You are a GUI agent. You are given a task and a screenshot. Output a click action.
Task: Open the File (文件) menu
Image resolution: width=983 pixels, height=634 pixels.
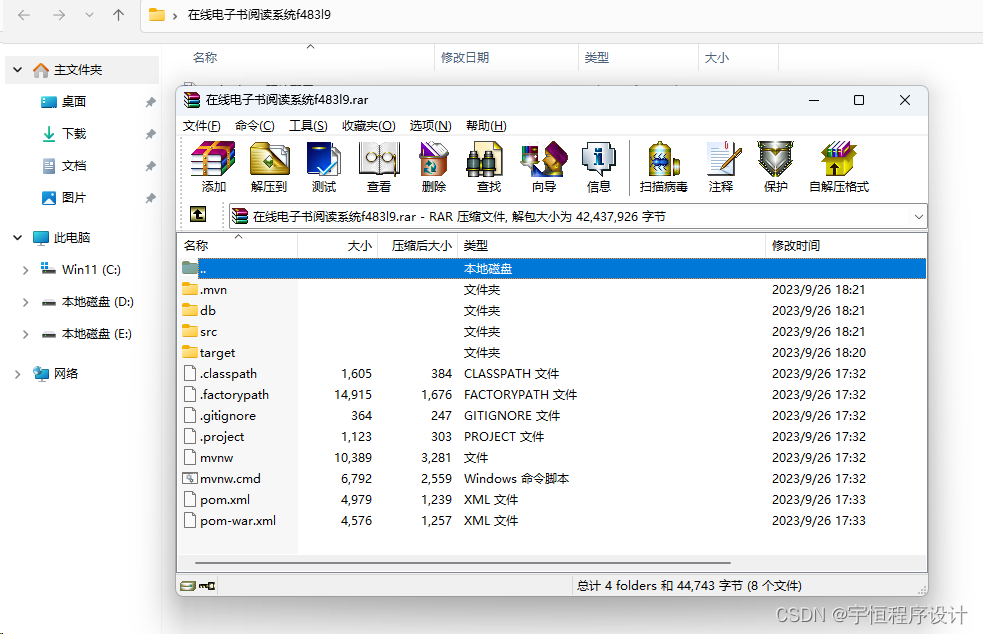coord(201,125)
